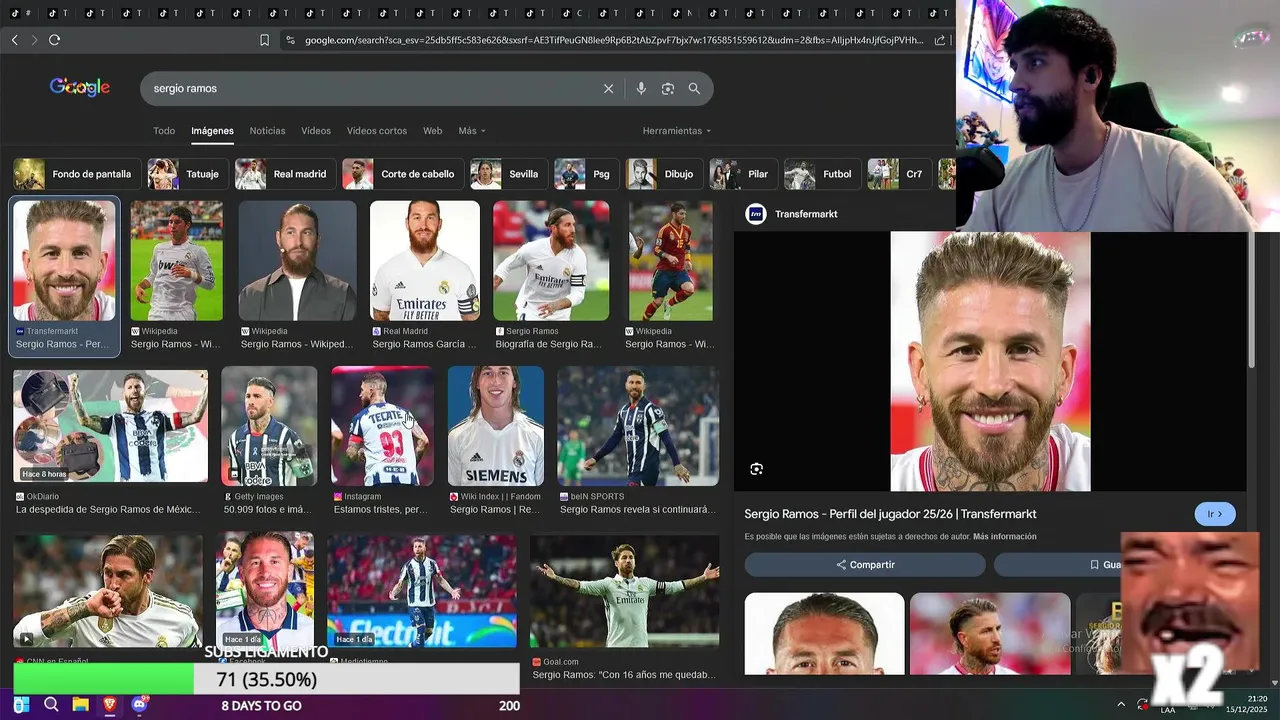Expand the Más dropdown

[472, 131]
